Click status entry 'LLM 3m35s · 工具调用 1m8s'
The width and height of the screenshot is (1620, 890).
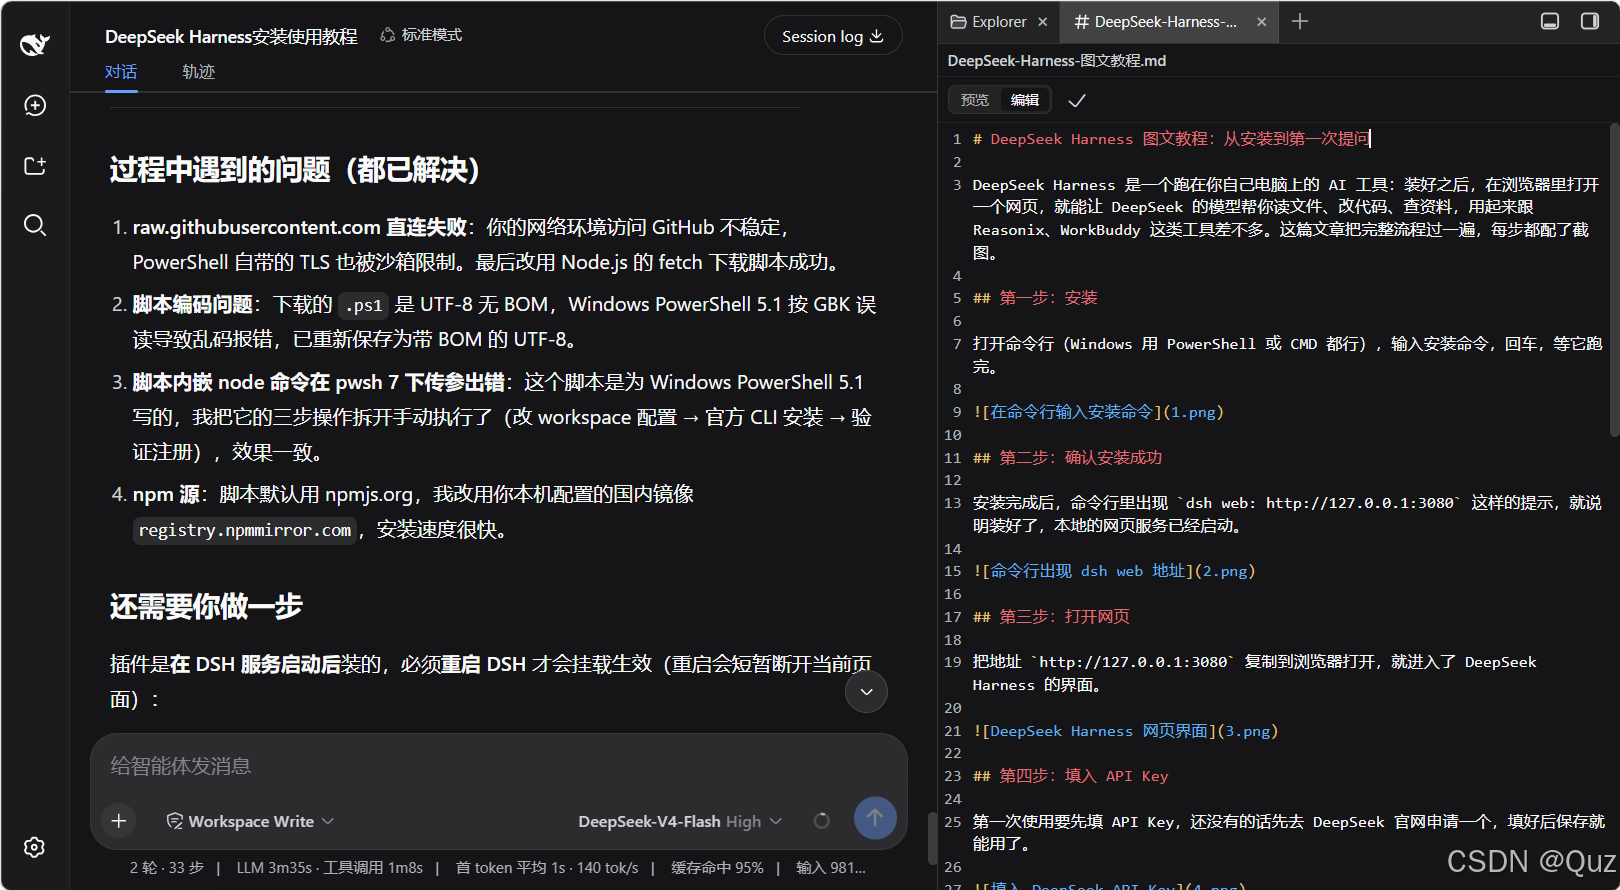tap(329, 868)
